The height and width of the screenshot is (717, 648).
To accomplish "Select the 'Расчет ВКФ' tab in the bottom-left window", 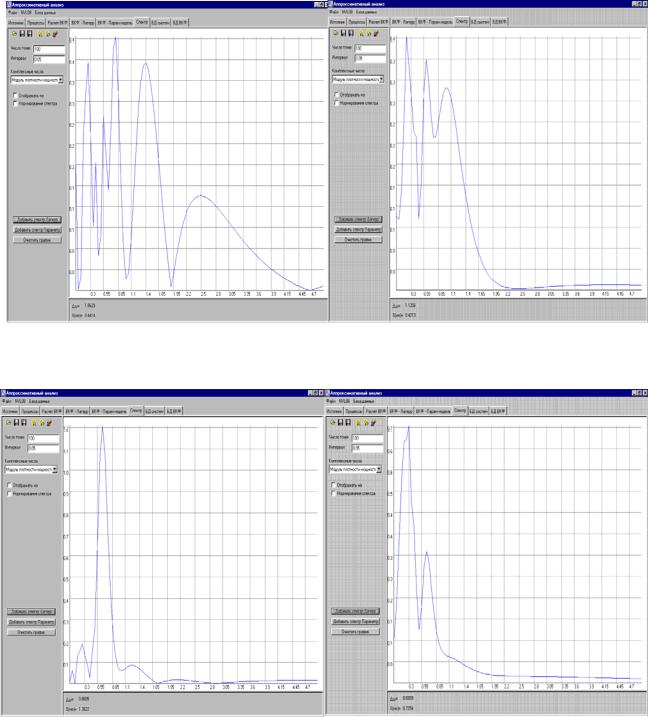I will click(52, 412).
